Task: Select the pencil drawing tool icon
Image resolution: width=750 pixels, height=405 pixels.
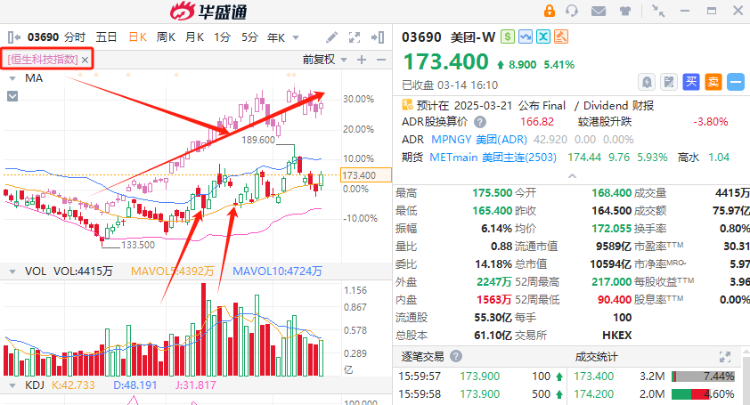Action: coord(331,37)
